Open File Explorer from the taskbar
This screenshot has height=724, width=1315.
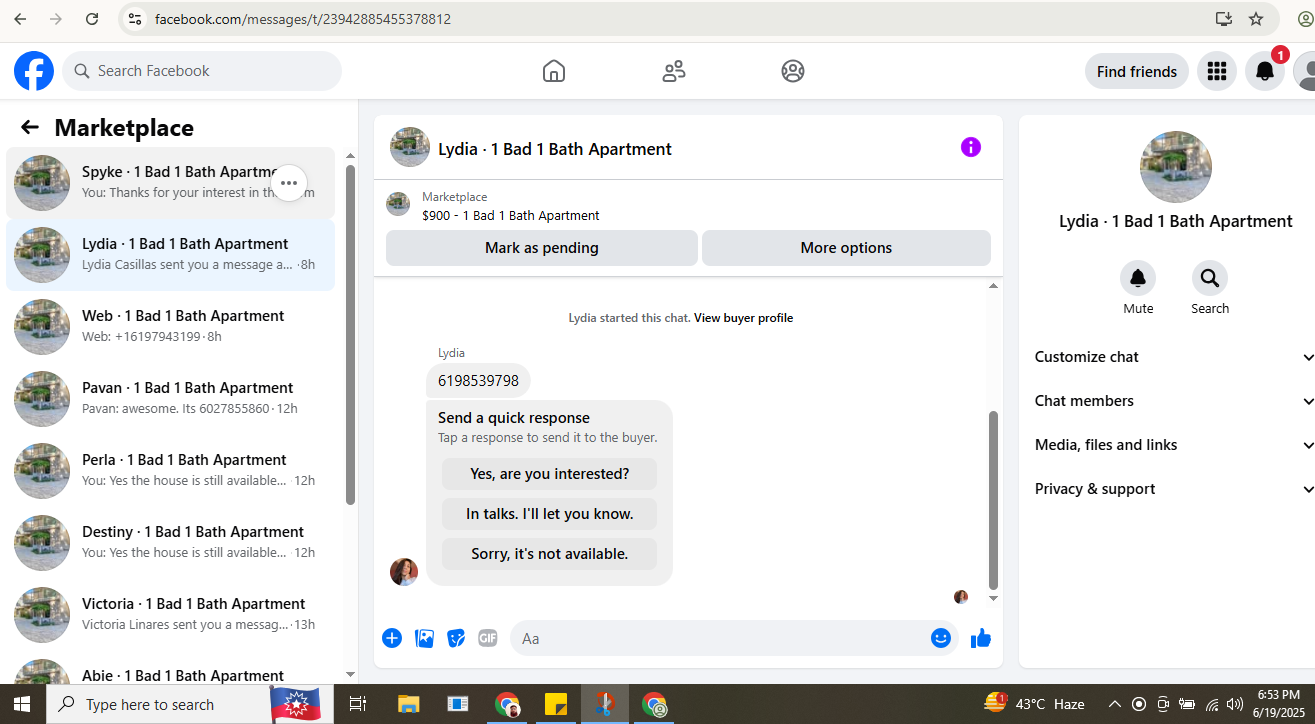tap(408, 704)
